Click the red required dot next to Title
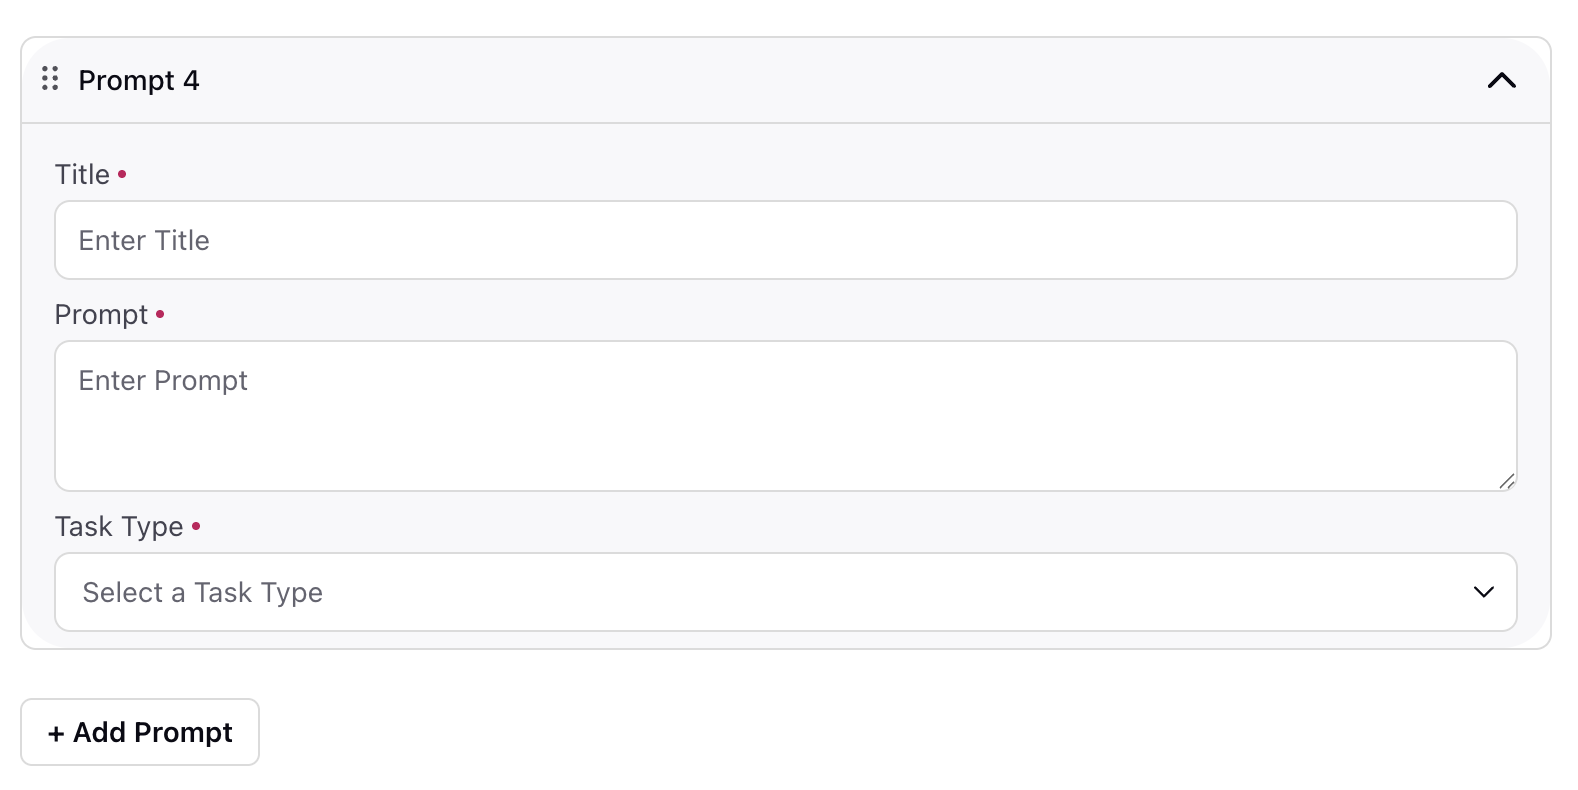This screenshot has width=1578, height=790. point(122,173)
